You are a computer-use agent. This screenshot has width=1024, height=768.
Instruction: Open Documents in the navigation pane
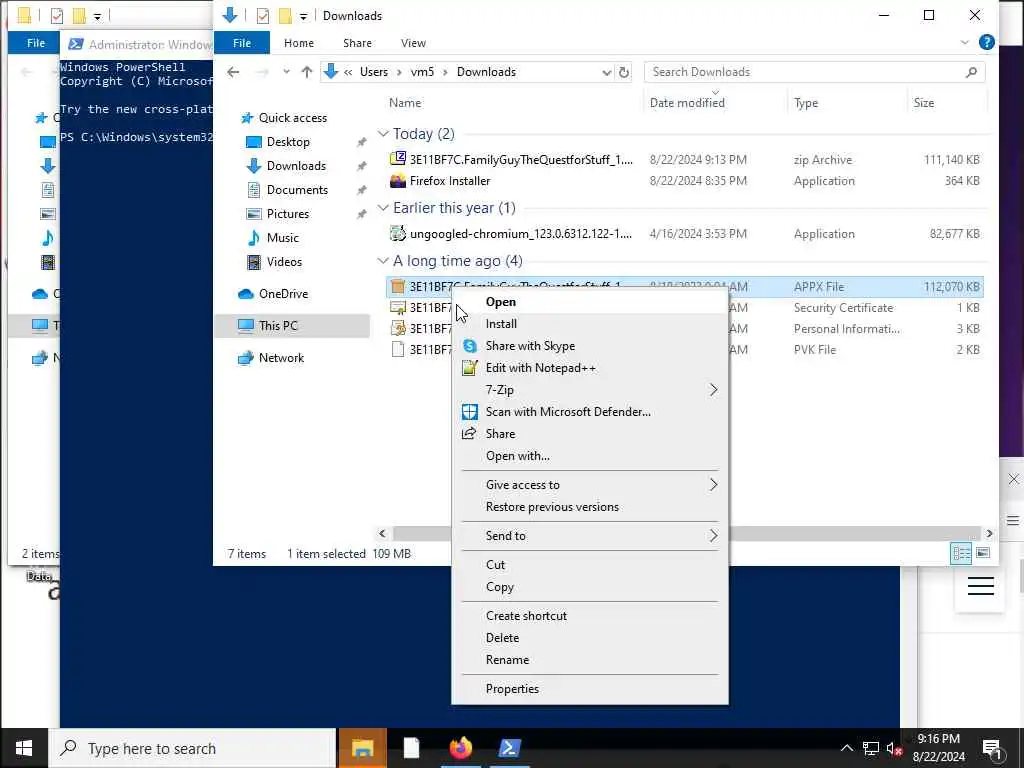[x=297, y=190]
